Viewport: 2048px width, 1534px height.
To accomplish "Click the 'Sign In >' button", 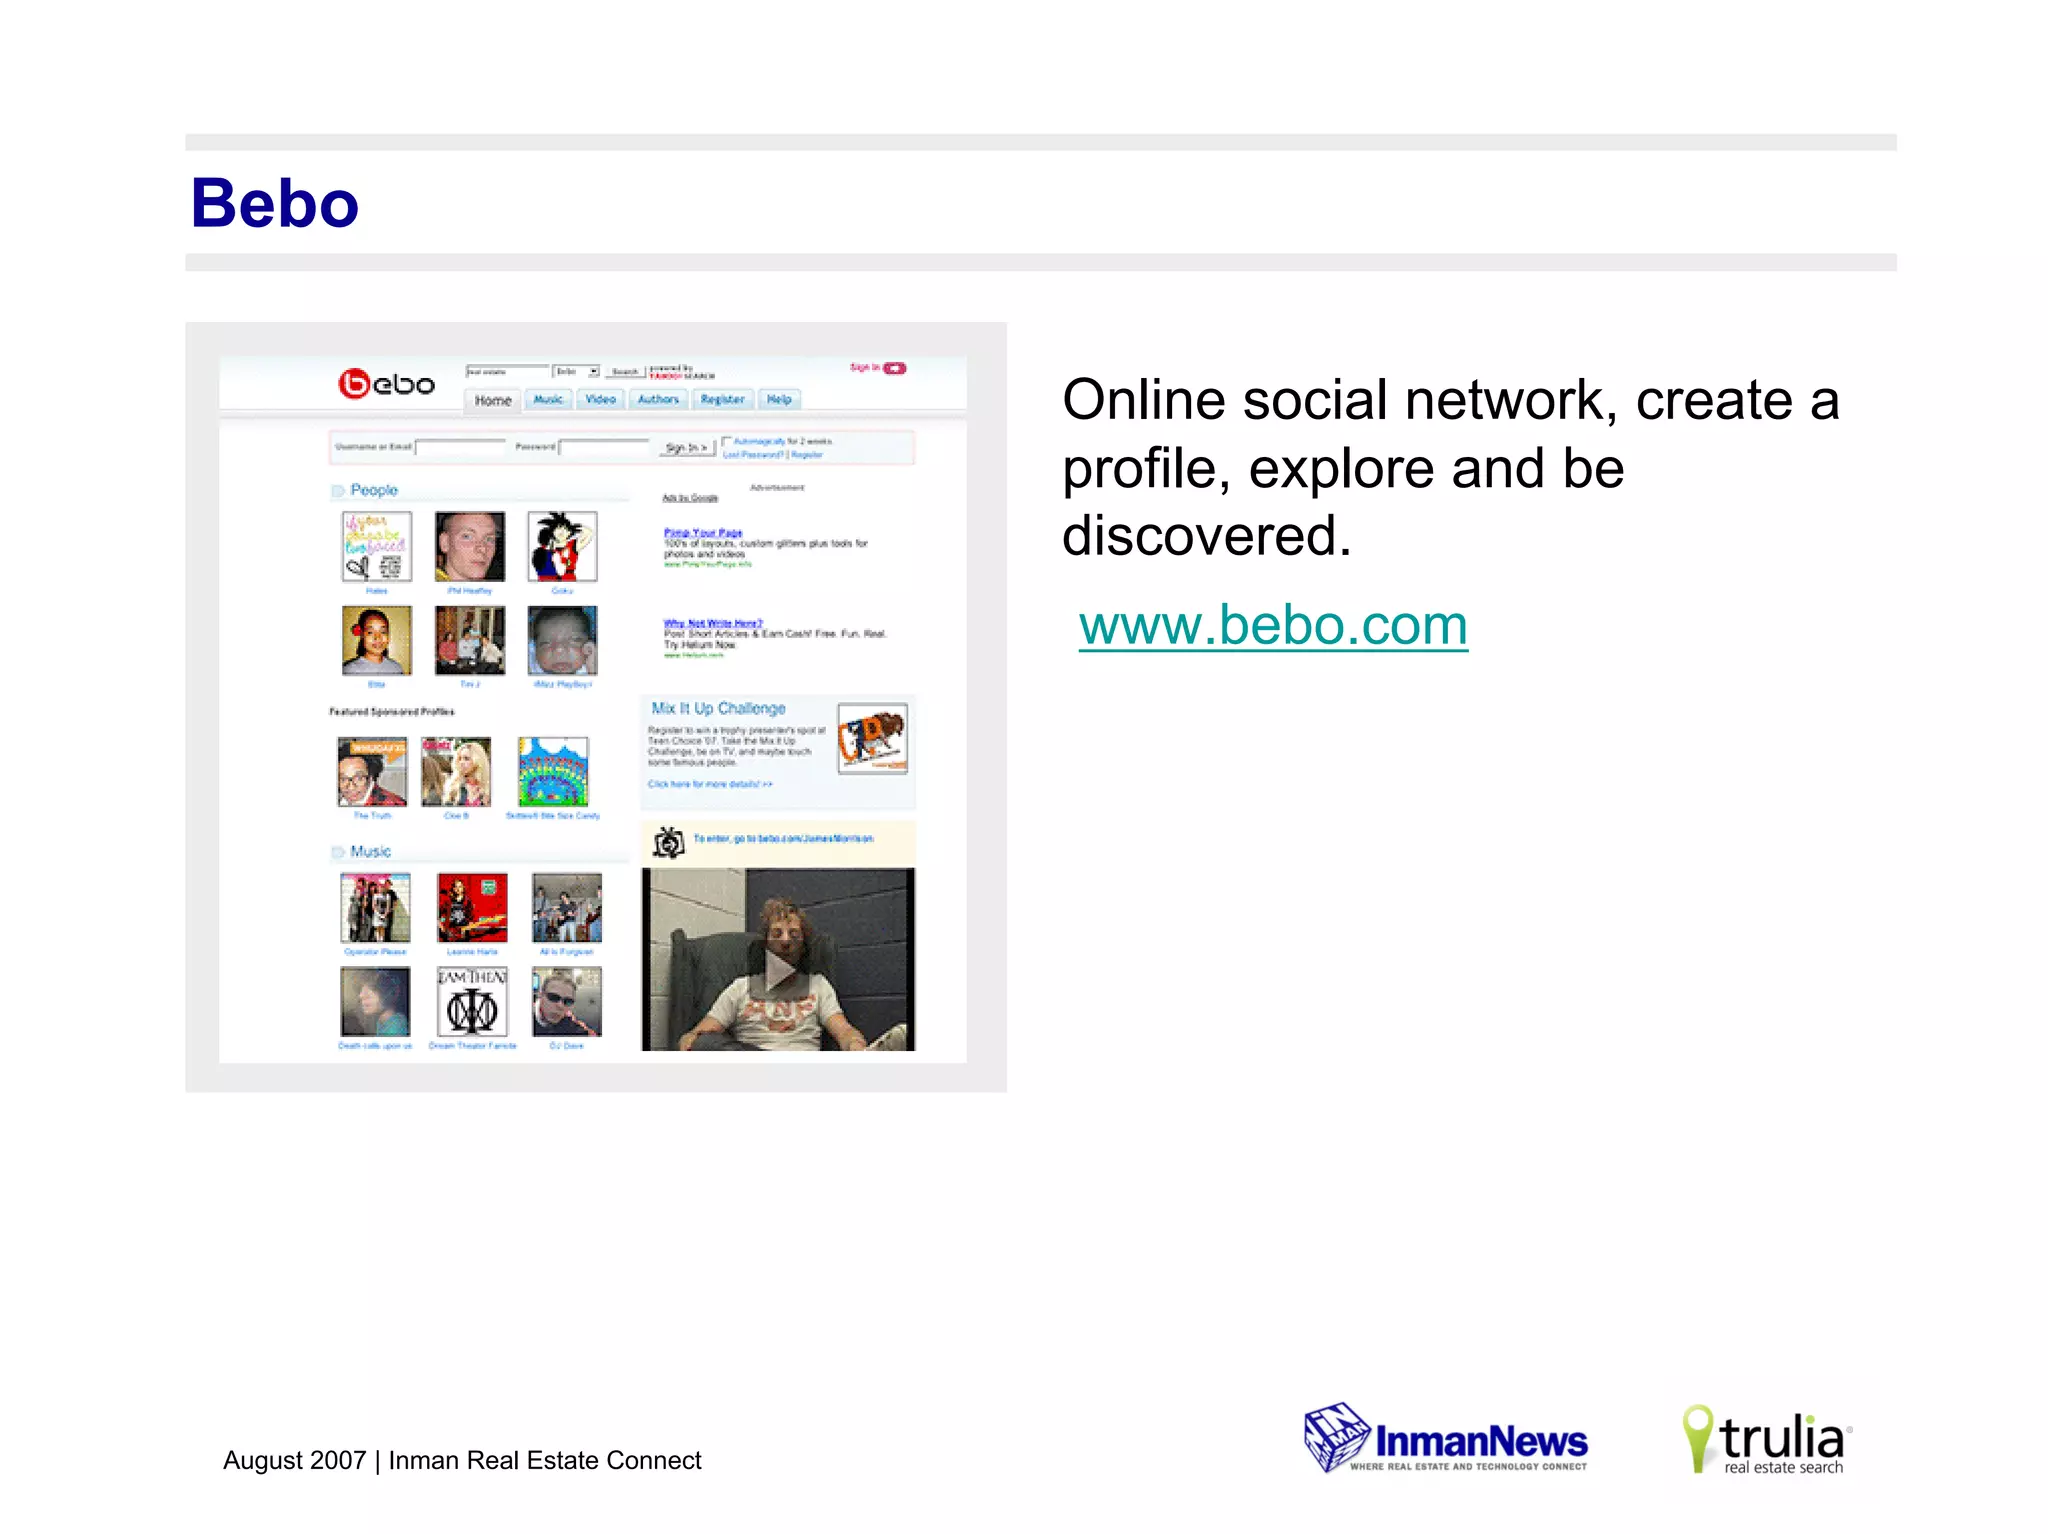I will click(686, 448).
